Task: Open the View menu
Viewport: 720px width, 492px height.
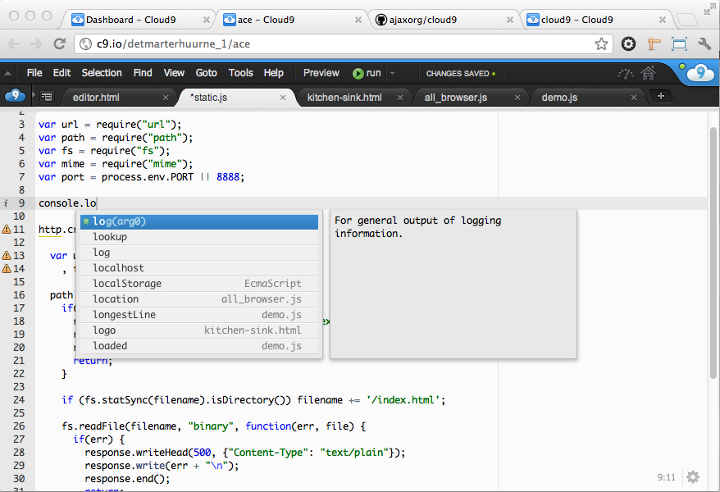Action: (174, 73)
